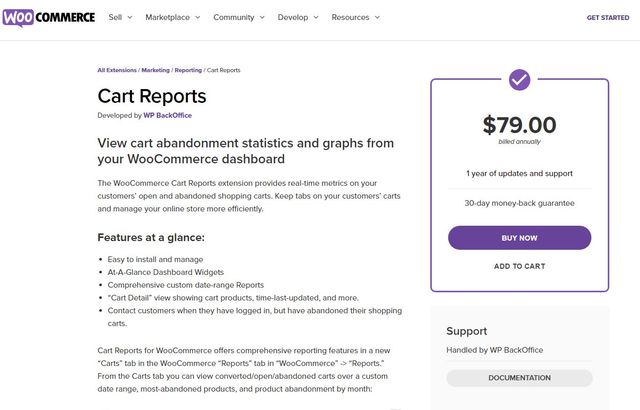The height and width of the screenshot is (410, 640).
Task: Open the Community menu item
Action: click(x=233, y=18)
